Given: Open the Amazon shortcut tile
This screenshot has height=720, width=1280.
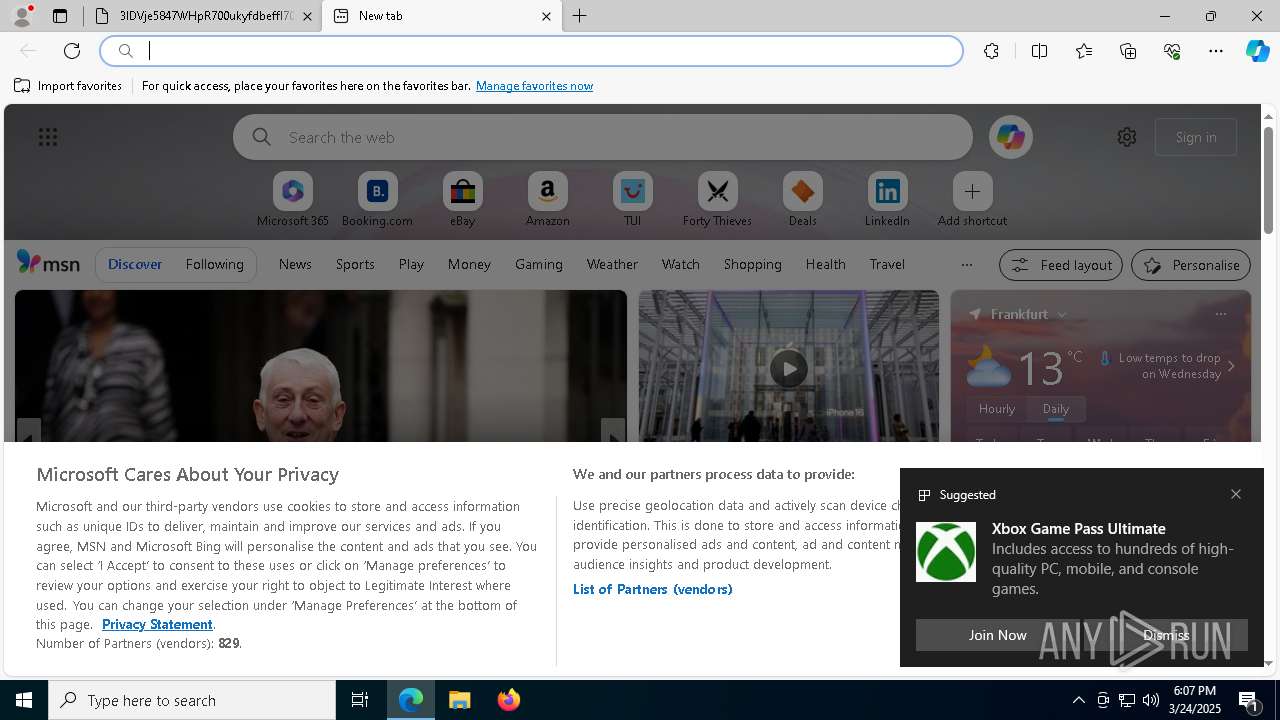Looking at the screenshot, I should [x=547, y=200].
